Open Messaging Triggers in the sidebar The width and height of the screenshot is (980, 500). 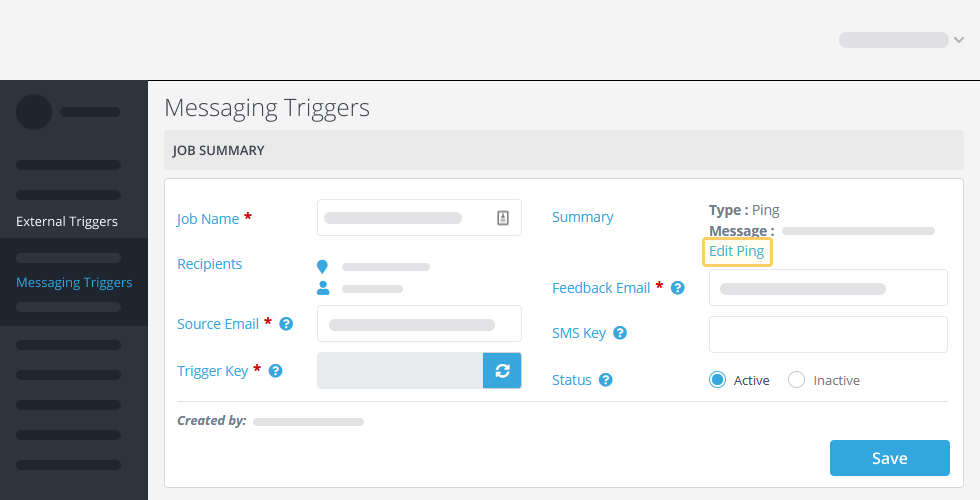[74, 282]
